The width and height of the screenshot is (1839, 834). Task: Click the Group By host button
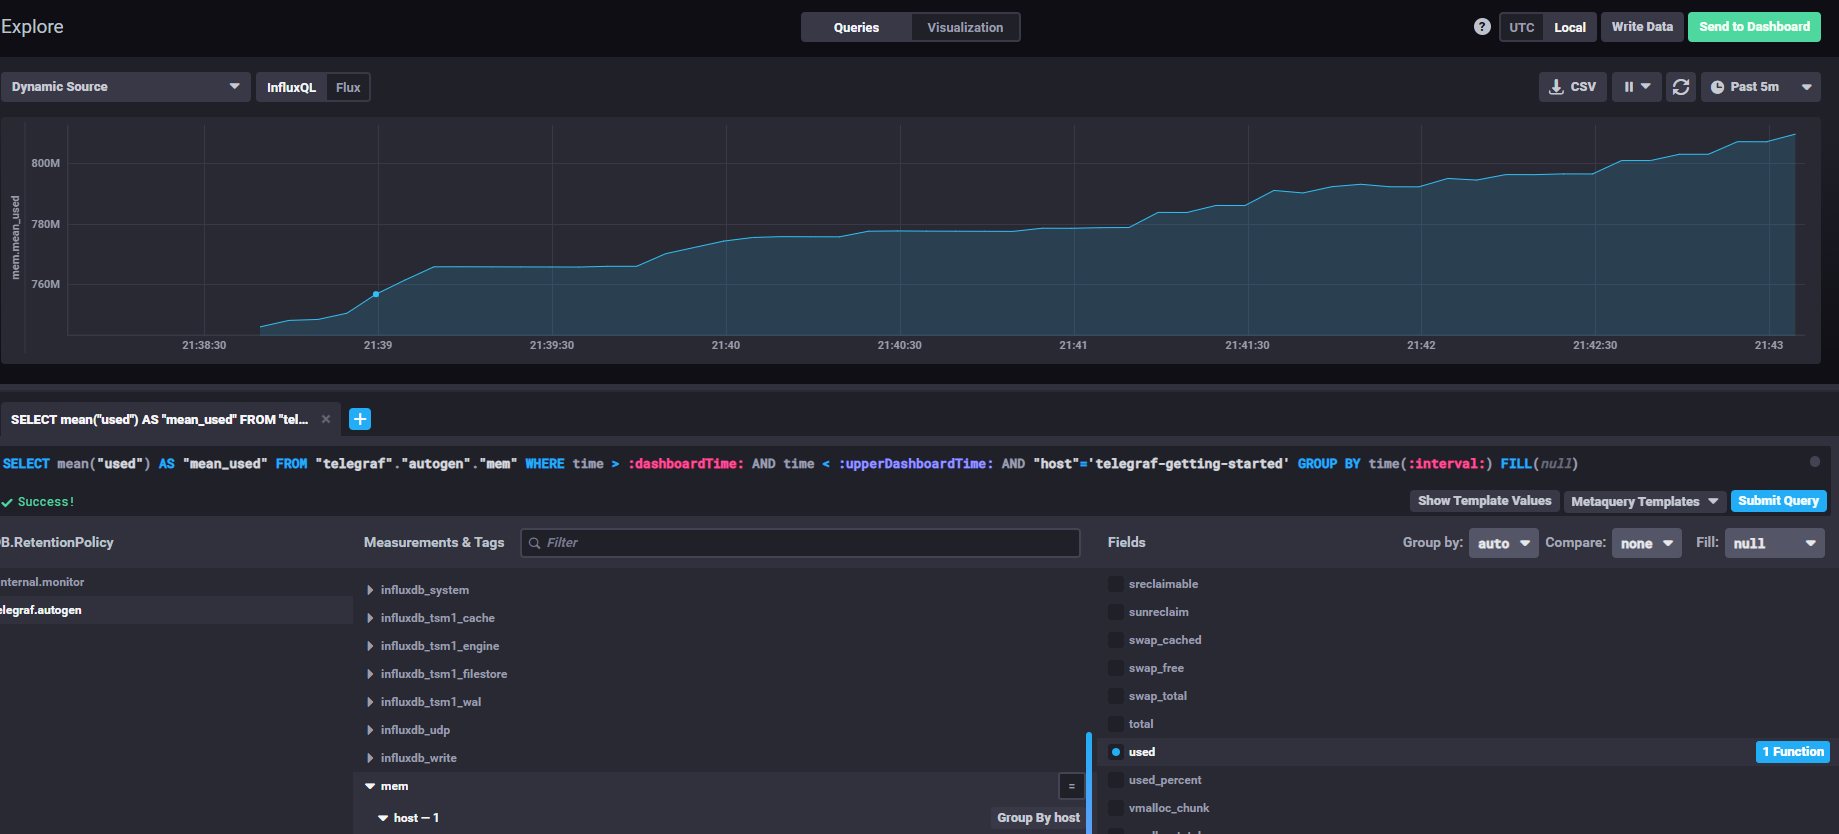point(1038,818)
